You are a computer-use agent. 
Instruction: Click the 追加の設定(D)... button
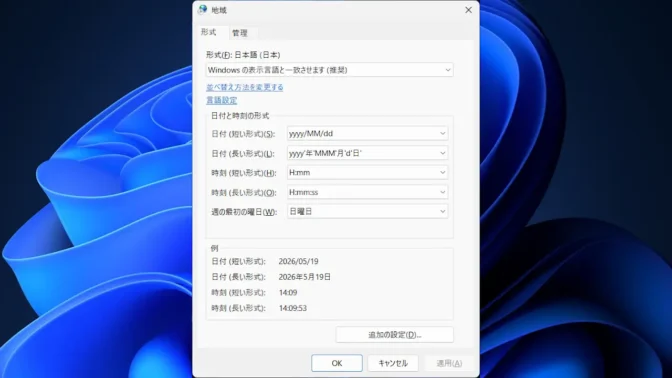(394, 335)
